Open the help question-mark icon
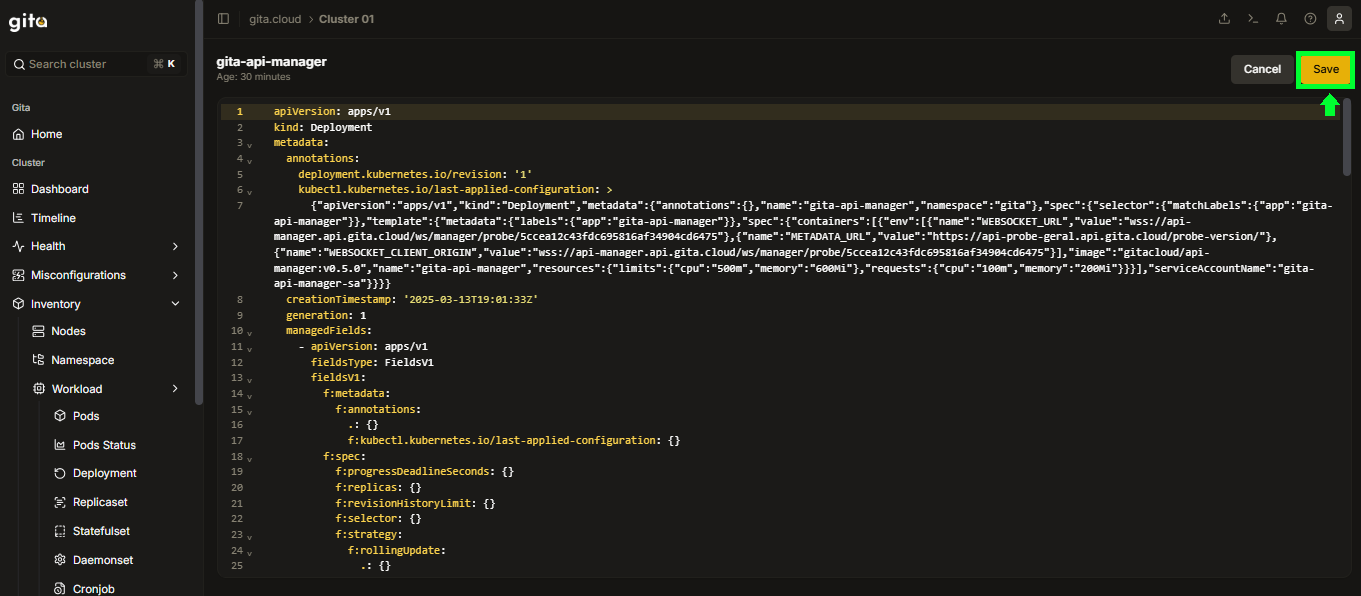Image resolution: width=1361 pixels, height=596 pixels. coord(1310,19)
